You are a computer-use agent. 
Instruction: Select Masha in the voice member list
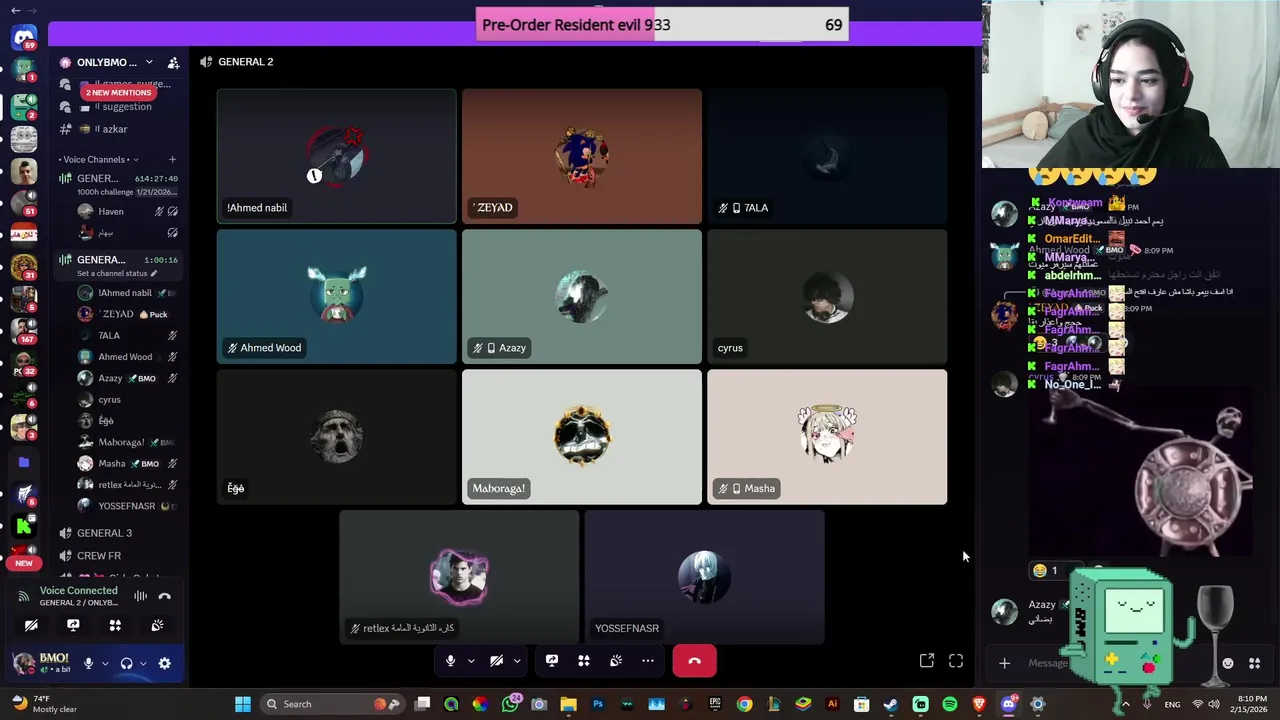click(126, 463)
